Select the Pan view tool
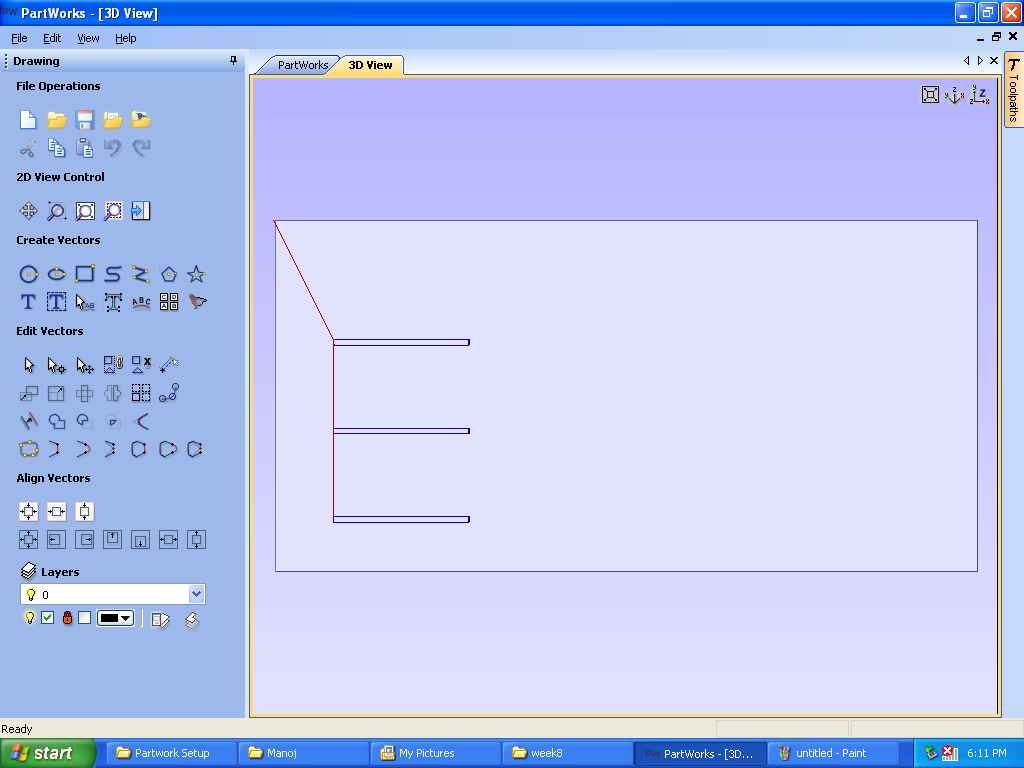Screen dimensions: 1024x768 click(28, 211)
